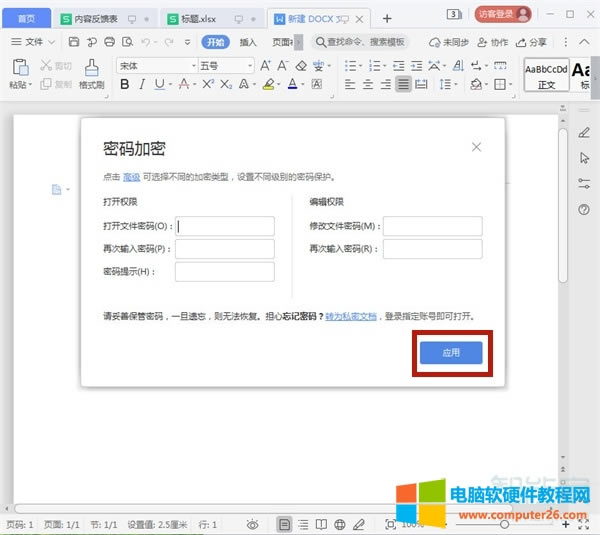Click the 高级 link in dialog
Viewport: 600px width, 535px height.
[x=131, y=176]
